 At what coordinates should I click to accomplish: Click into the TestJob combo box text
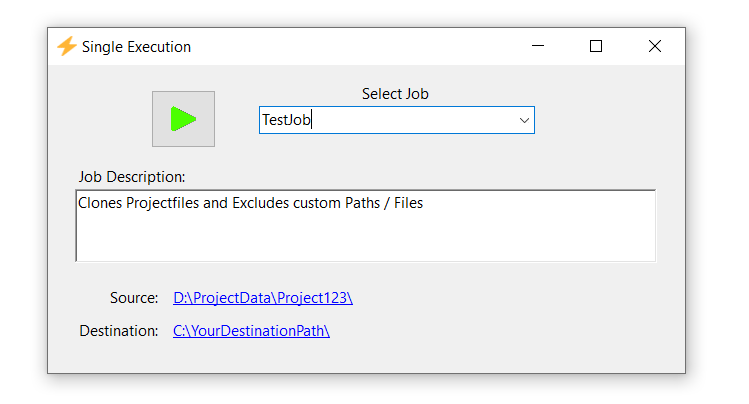pyautogui.click(x=286, y=120)
